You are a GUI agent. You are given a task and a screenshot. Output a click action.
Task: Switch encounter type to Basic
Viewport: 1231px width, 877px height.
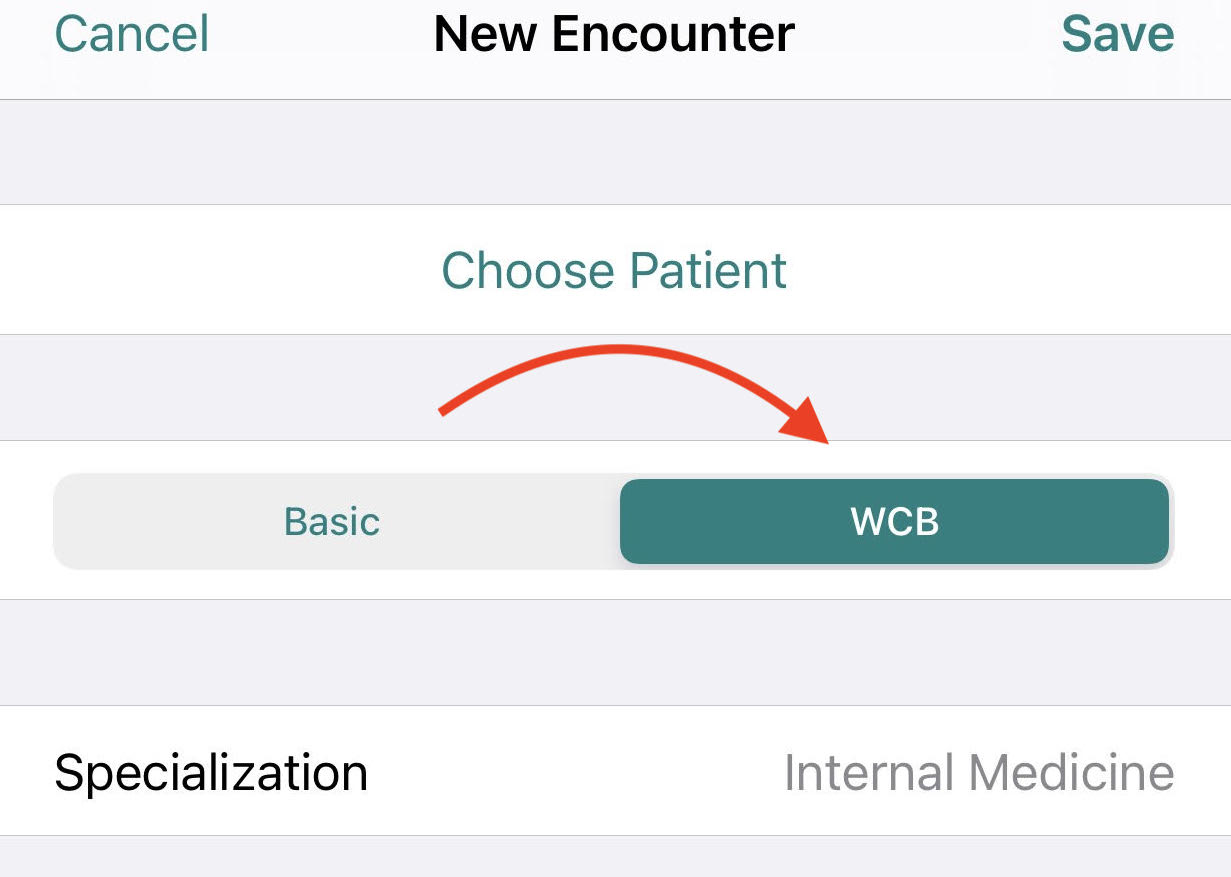tap(331, 521)
